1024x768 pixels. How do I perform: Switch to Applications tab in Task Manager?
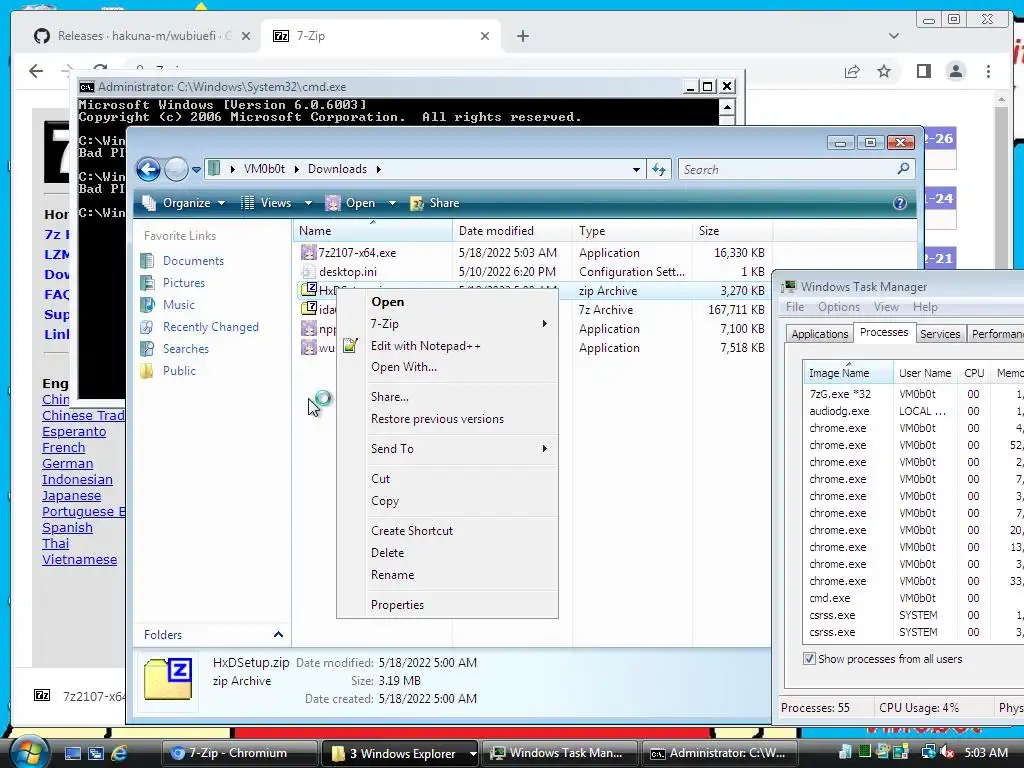(820, 334)
